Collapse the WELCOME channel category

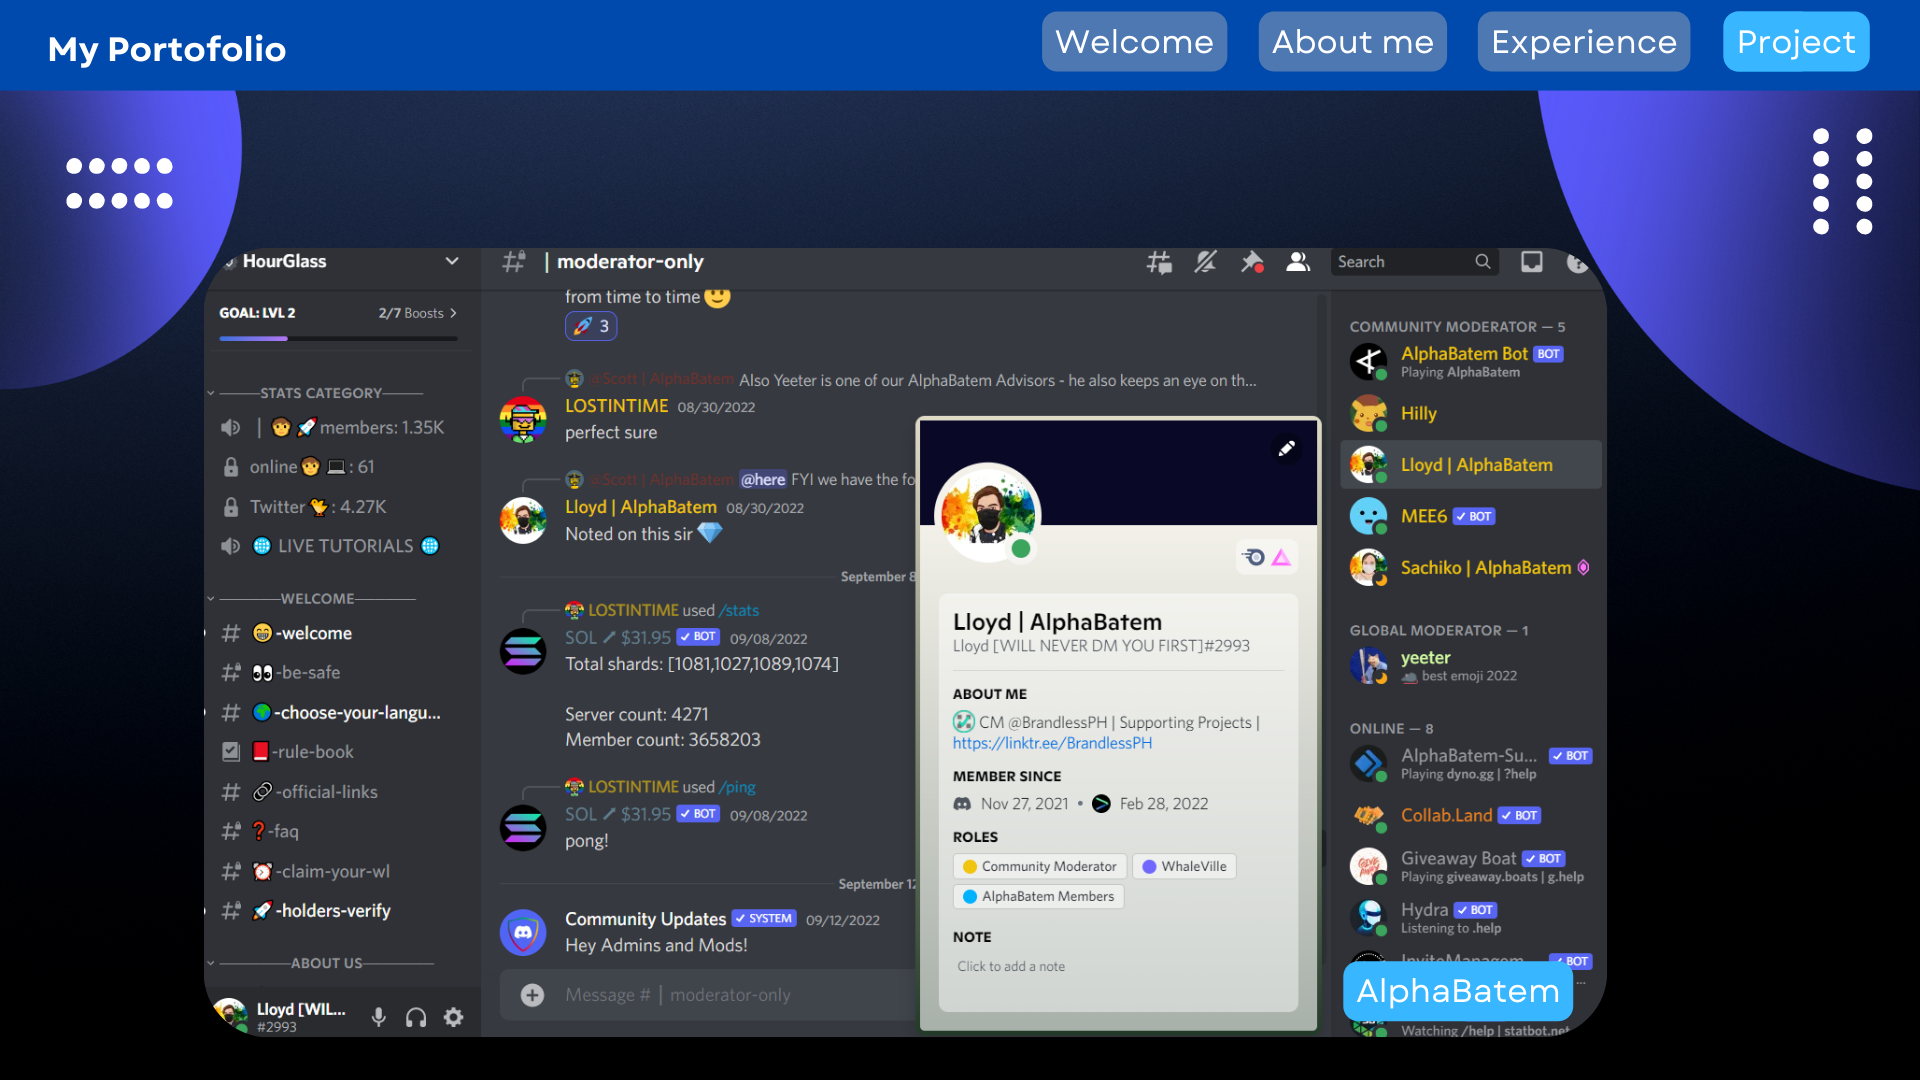click(211, 599)
